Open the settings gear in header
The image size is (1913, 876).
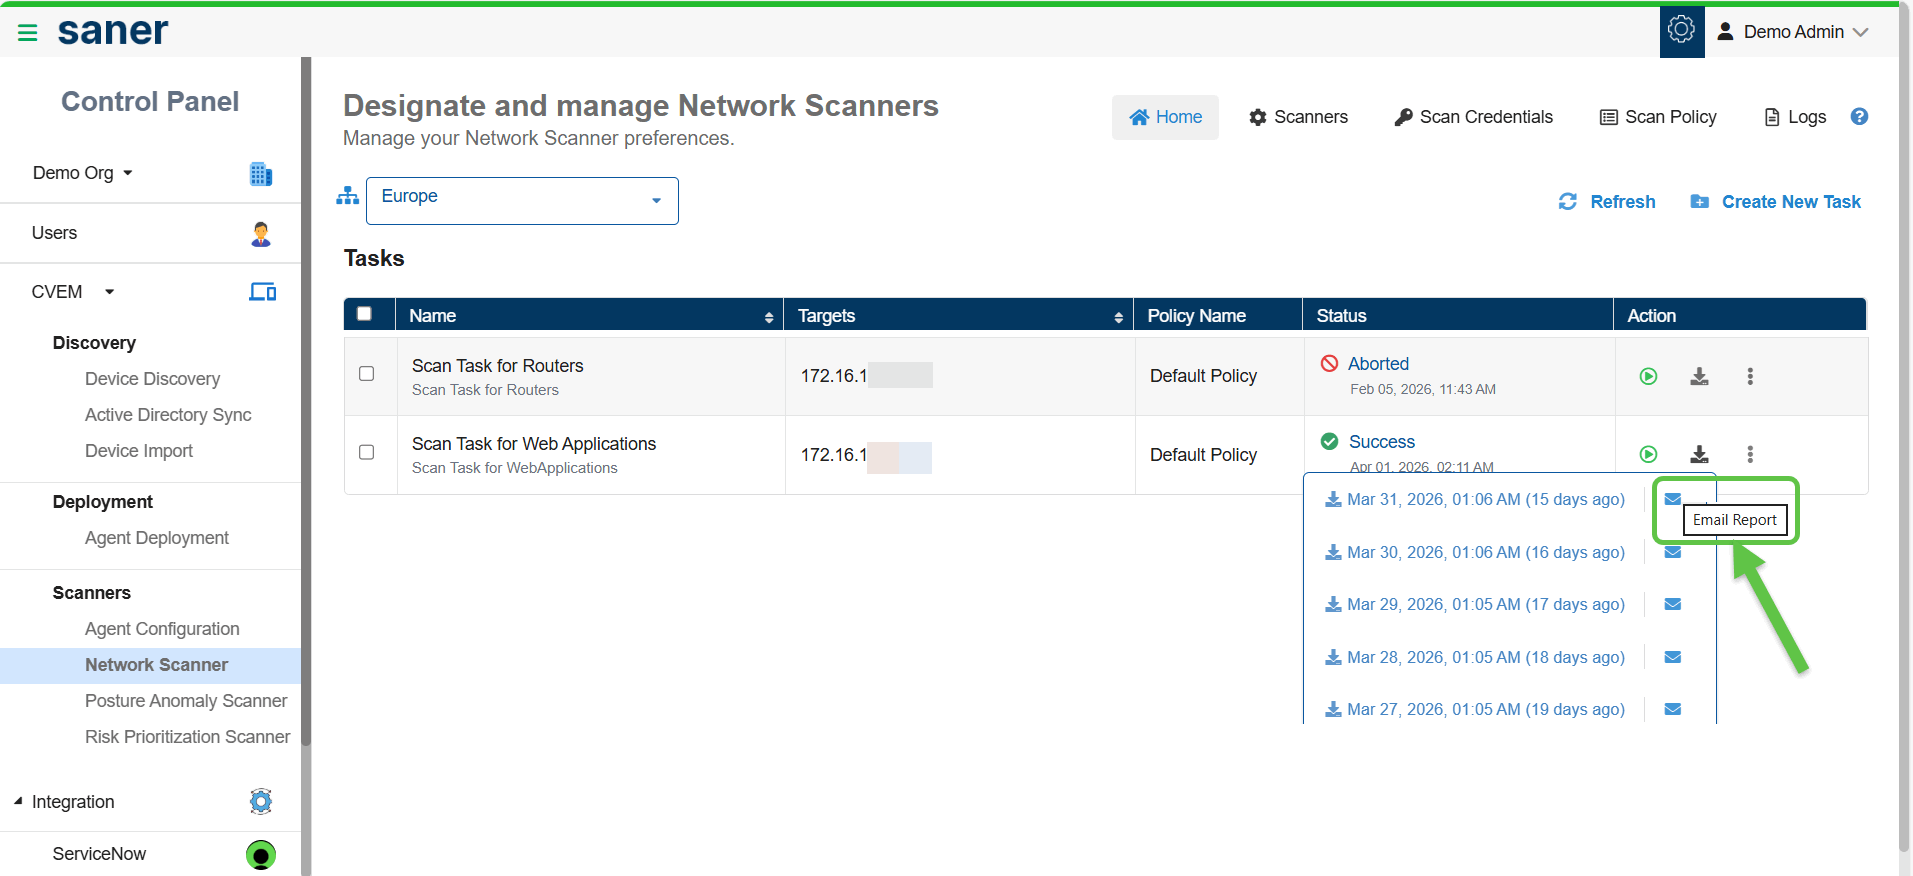(x=1682, y=30)
